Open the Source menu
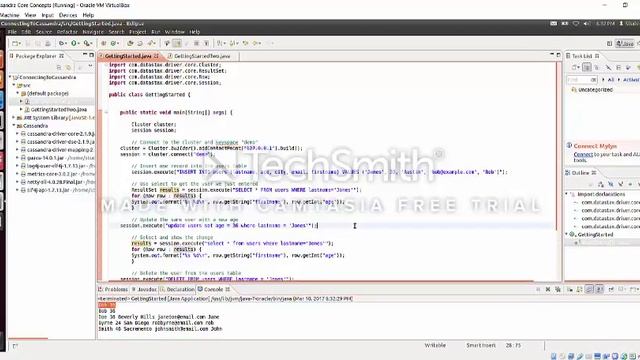 (x=44, y=32)
